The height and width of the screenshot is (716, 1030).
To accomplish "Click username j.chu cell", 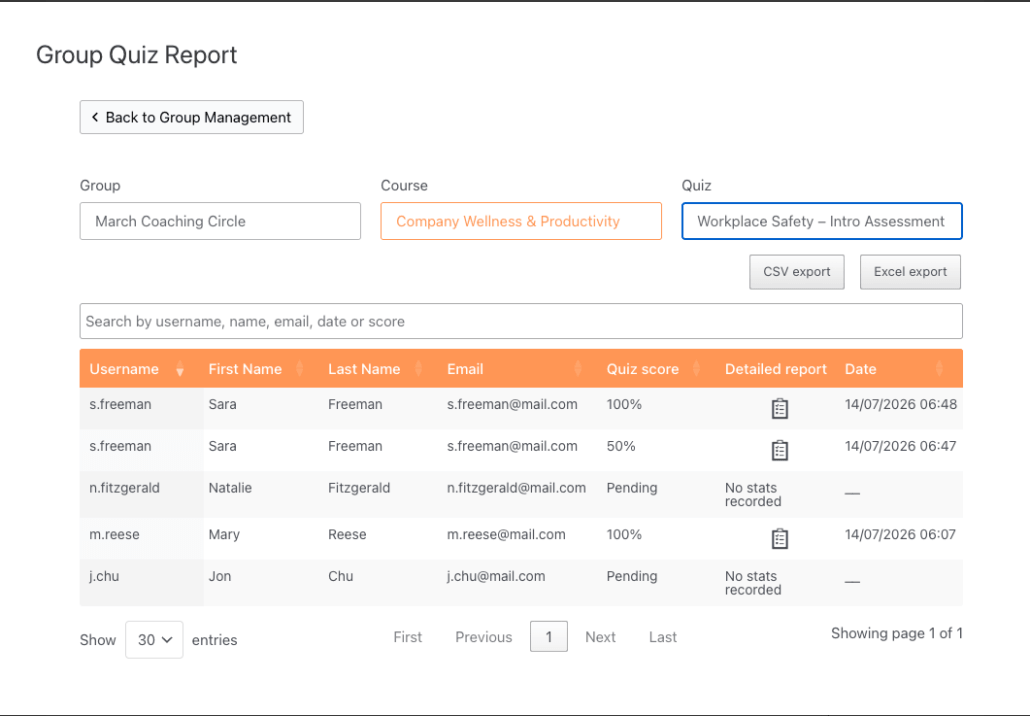I will [x=104, y=576].
